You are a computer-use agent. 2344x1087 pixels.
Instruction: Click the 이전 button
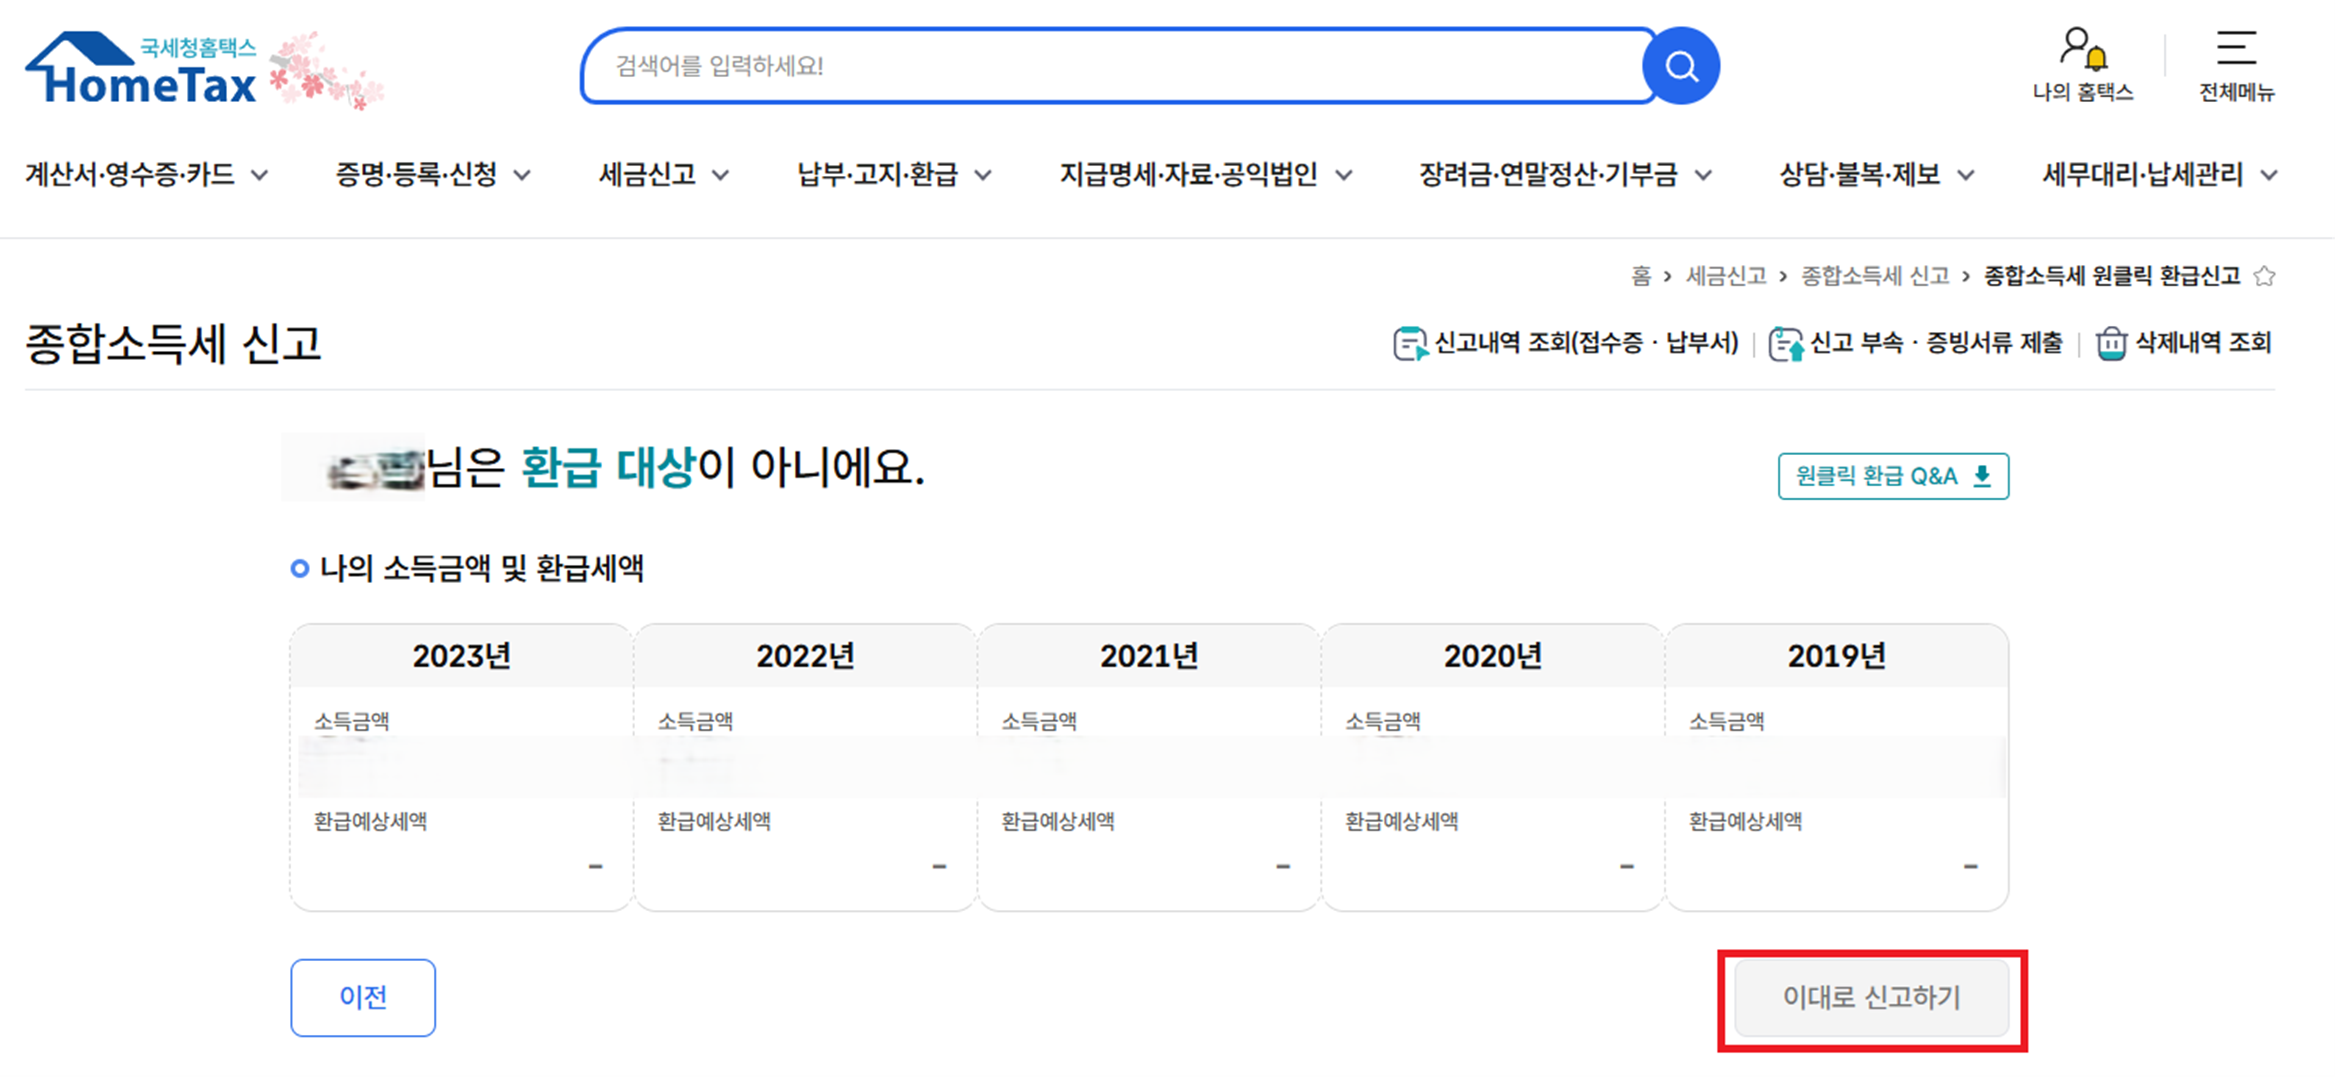[363, 997]
